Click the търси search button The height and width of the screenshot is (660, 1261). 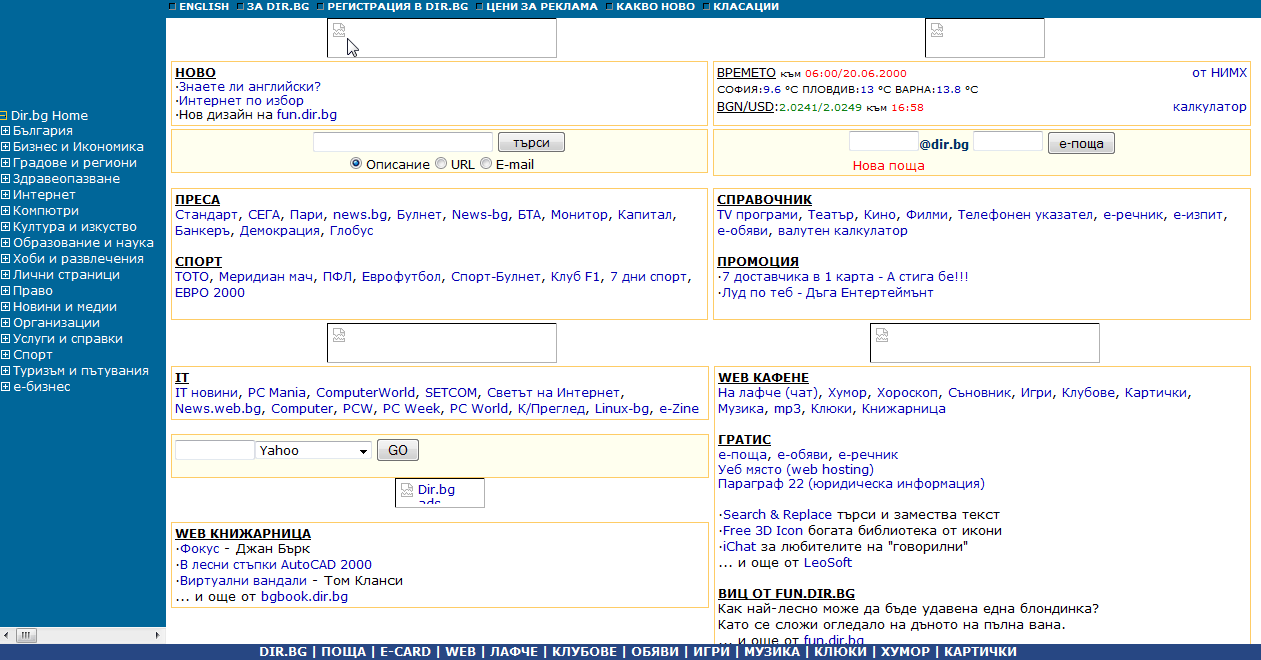531,143
